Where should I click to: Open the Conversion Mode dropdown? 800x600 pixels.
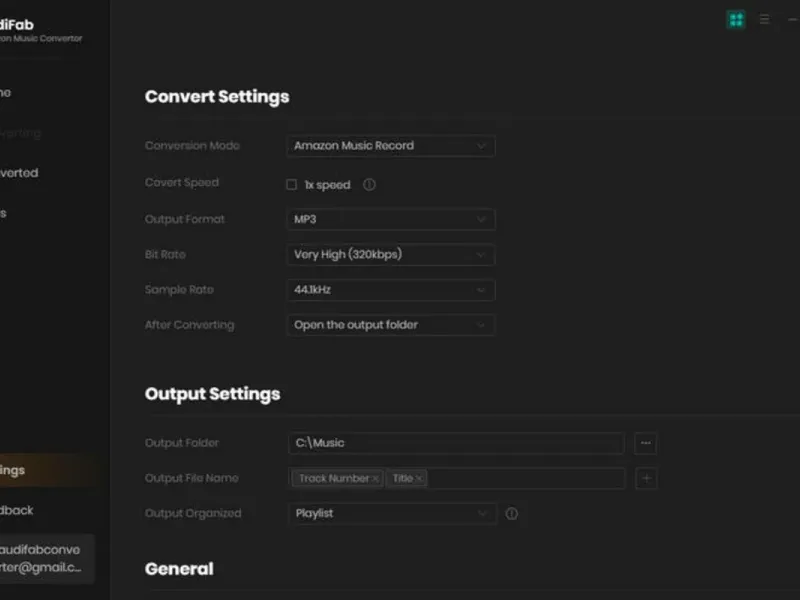click(x=390, y=146)
